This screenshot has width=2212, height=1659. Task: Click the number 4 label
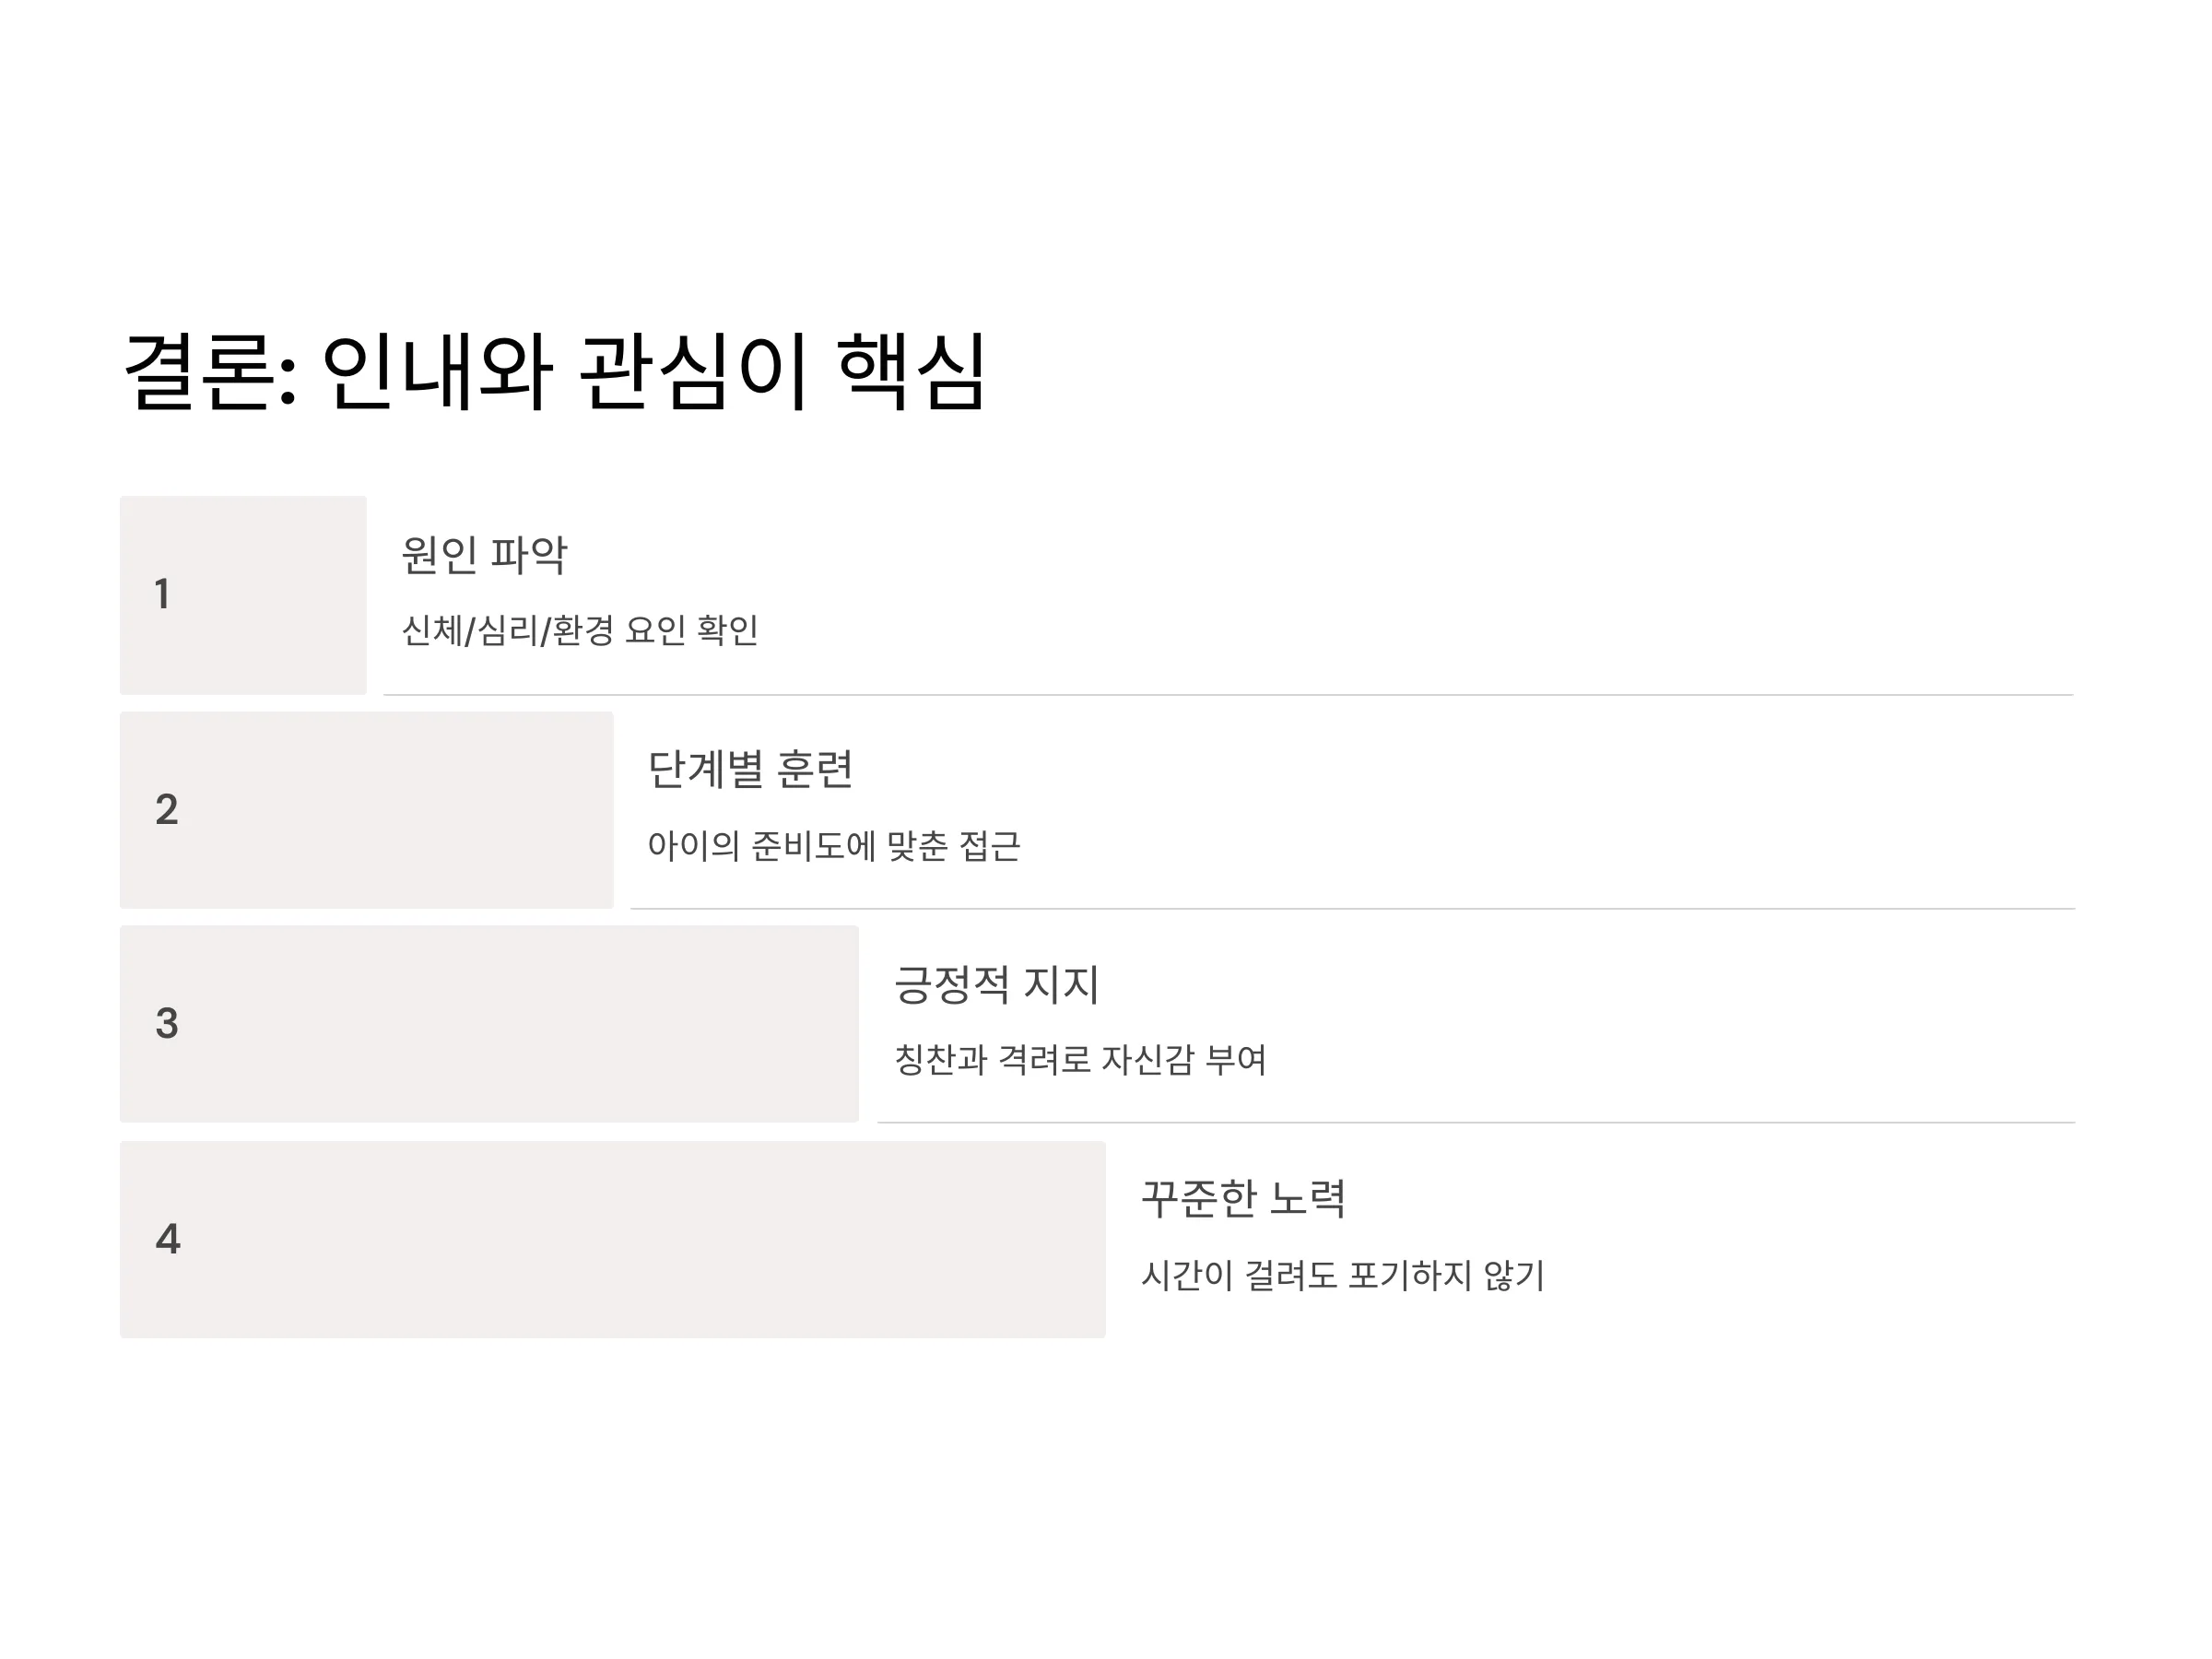pyautogui.click(x=168, y=1239)
